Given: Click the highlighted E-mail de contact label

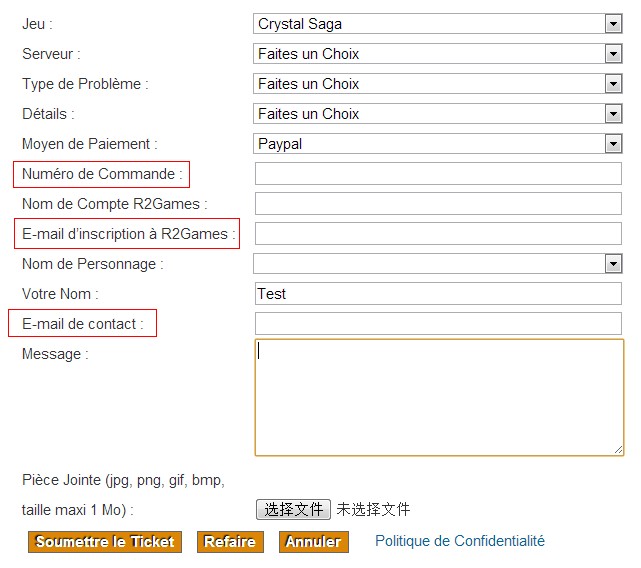Looking at the screenshot, I should 83,324.
